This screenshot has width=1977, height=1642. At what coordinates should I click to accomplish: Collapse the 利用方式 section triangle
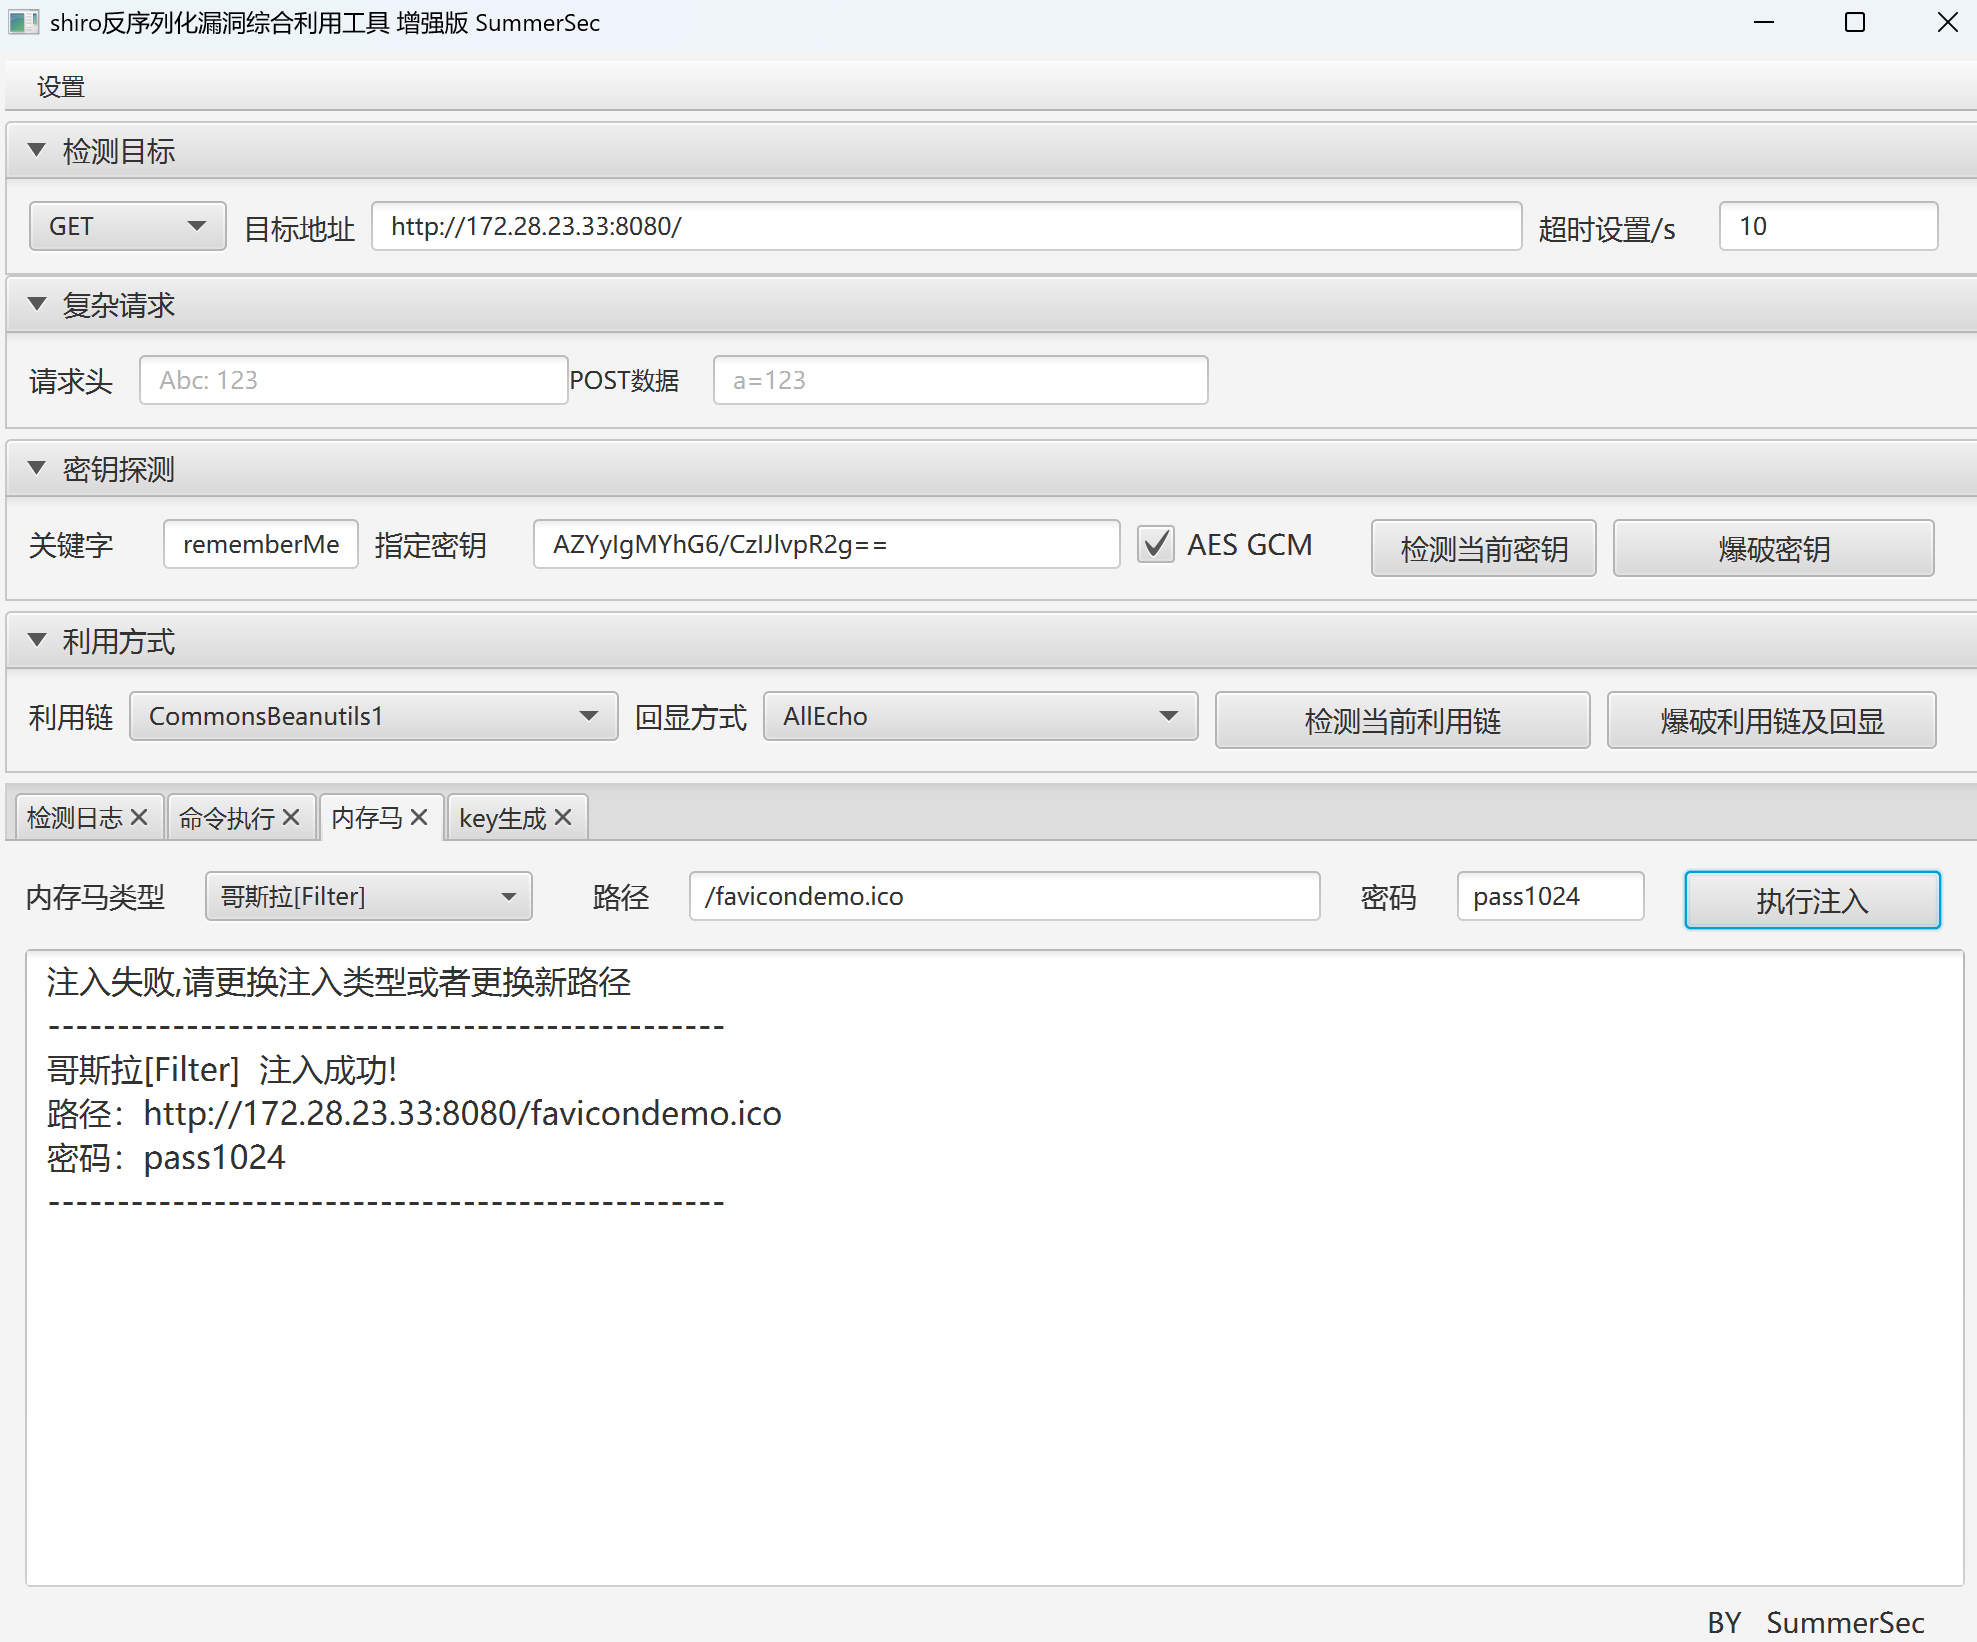coord(37,640)
